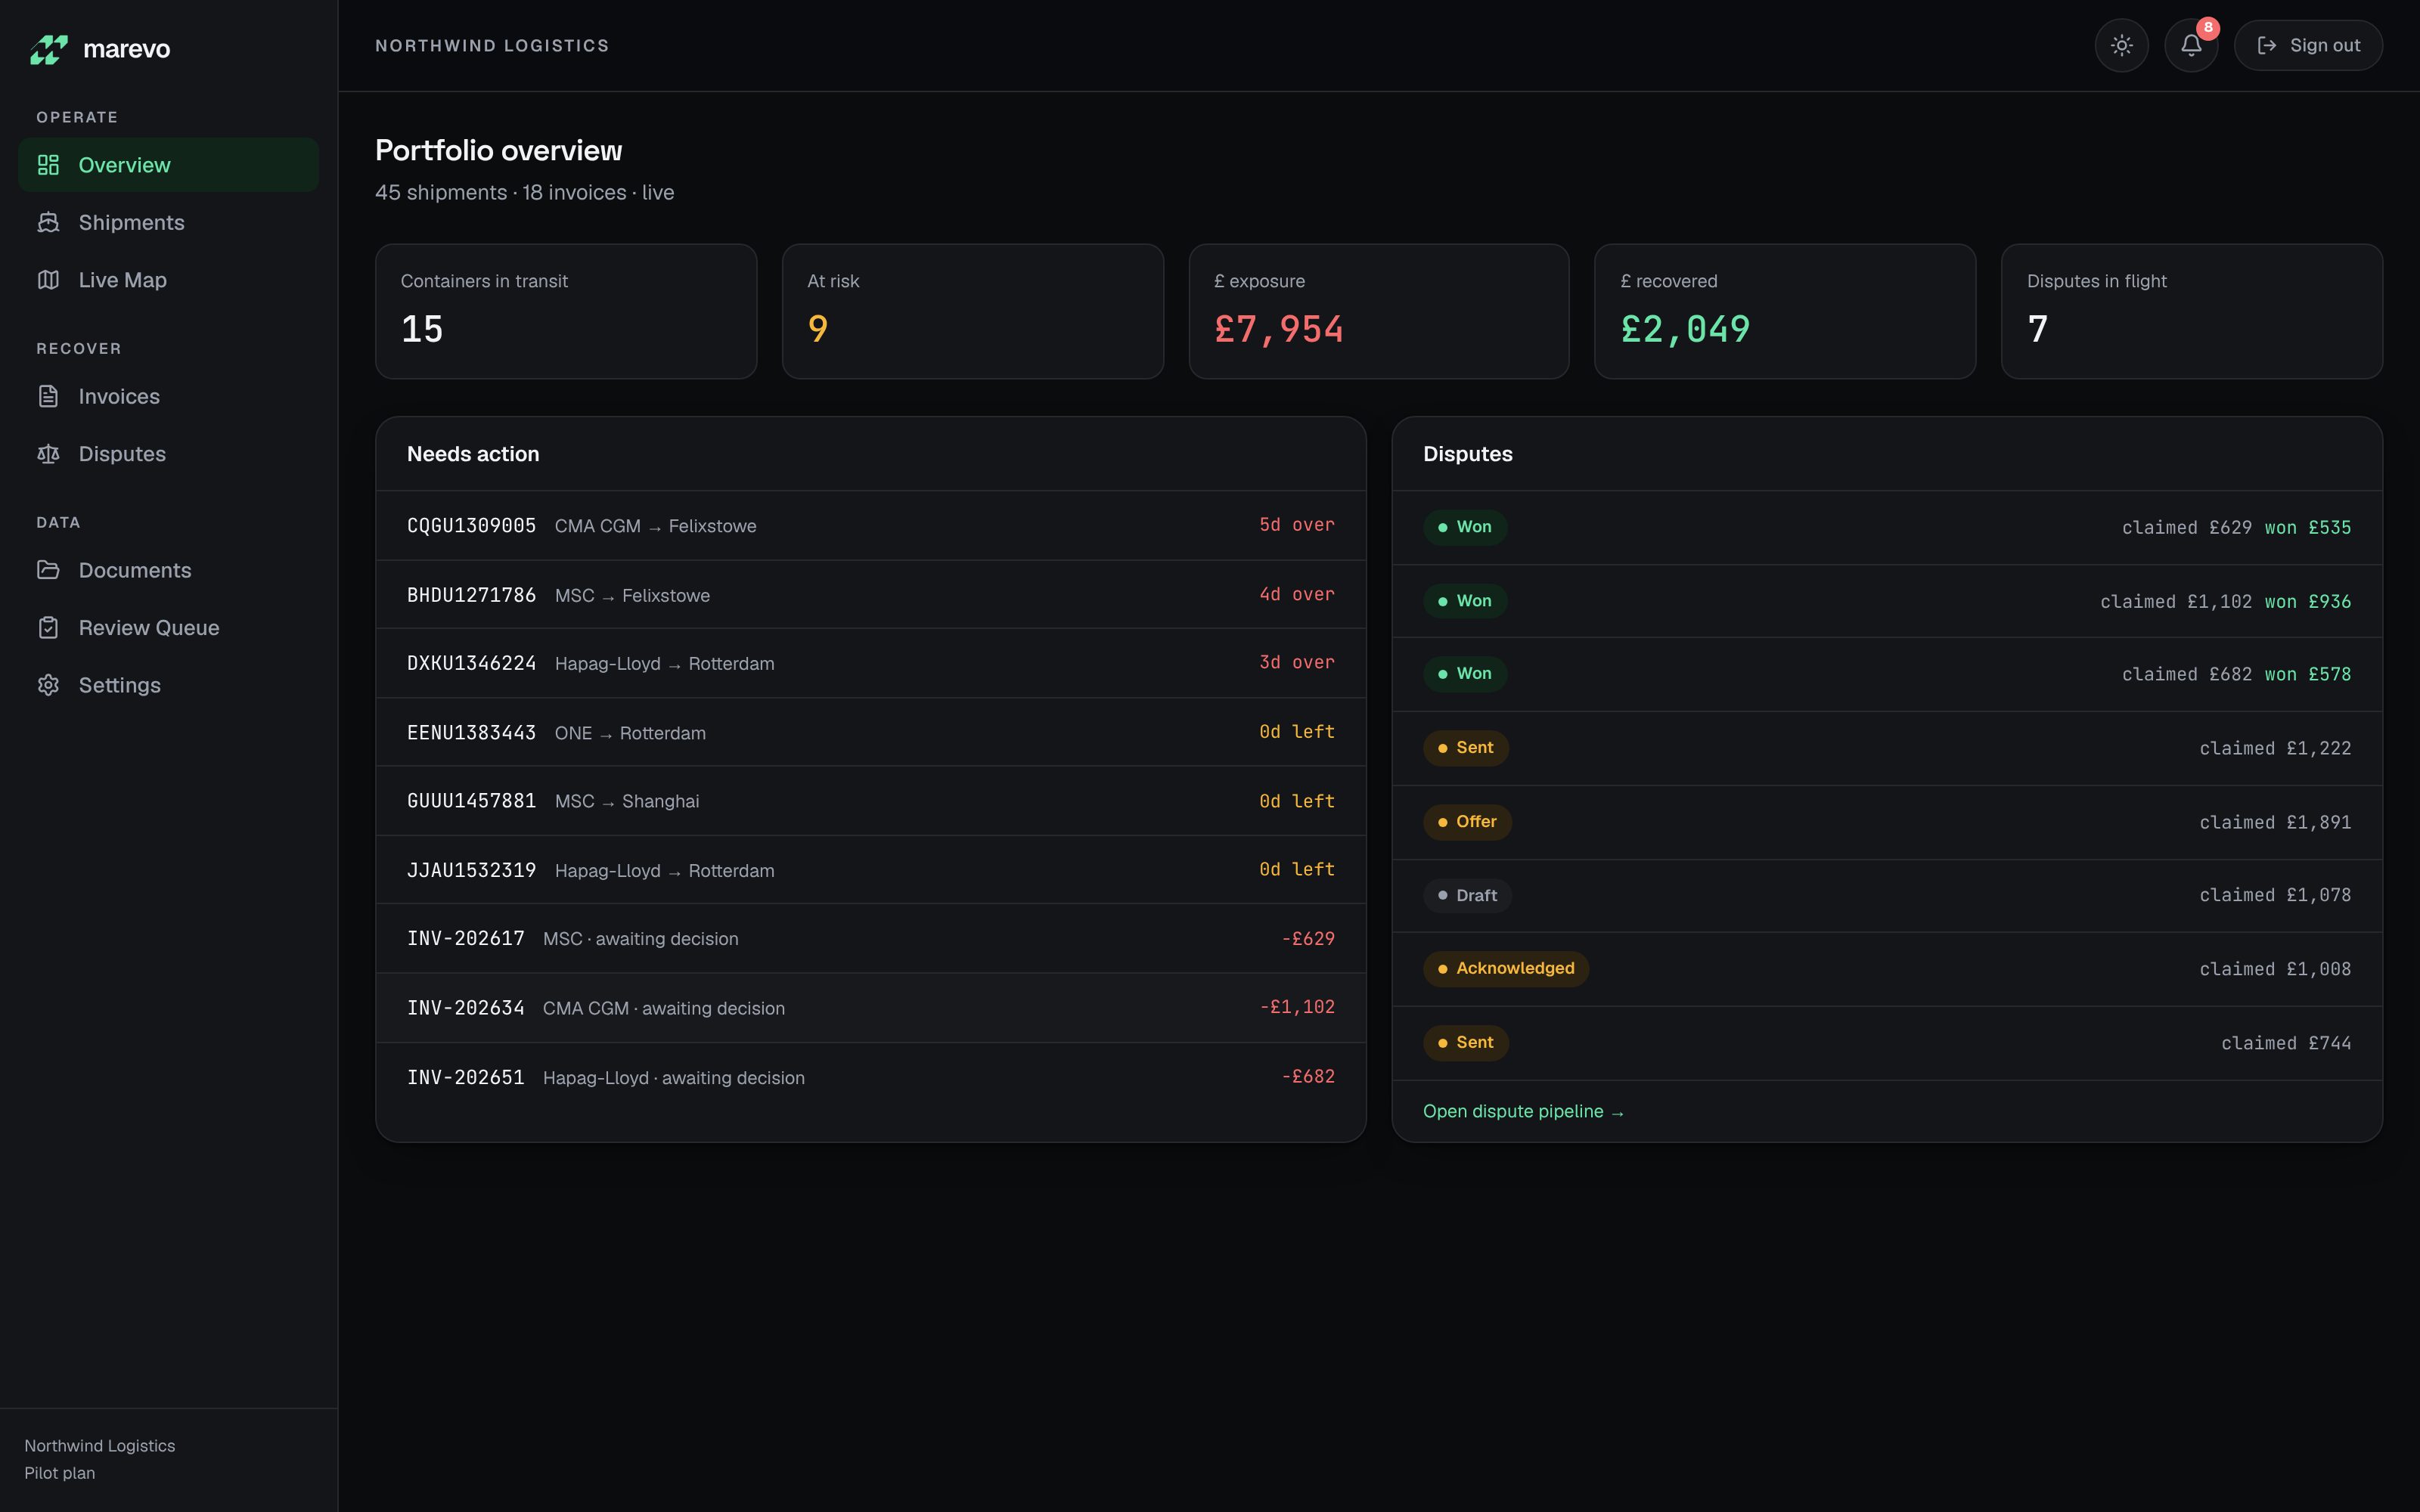The image size is (2420, 1512).
Task: Navigate to Invoices
Action: tap(168, 396)
